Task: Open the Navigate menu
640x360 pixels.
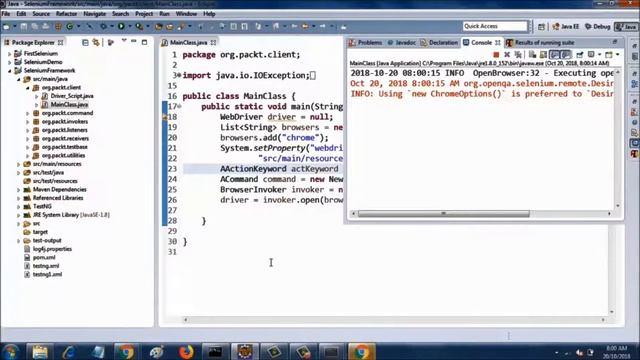Action: [x=94, y=14]
